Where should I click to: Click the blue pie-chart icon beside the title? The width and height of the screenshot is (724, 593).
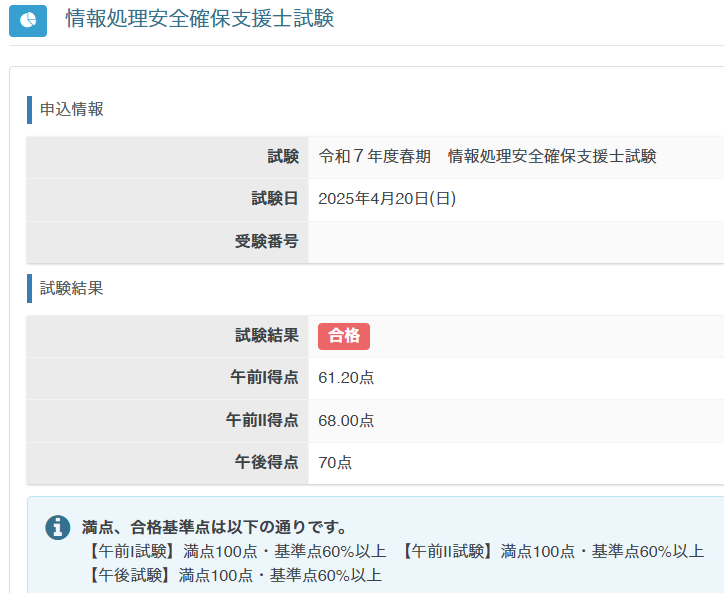[28, 21]
